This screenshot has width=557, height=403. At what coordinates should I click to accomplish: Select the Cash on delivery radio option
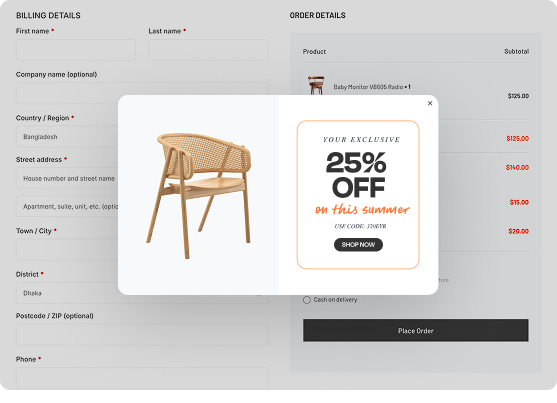coord(307,300)
